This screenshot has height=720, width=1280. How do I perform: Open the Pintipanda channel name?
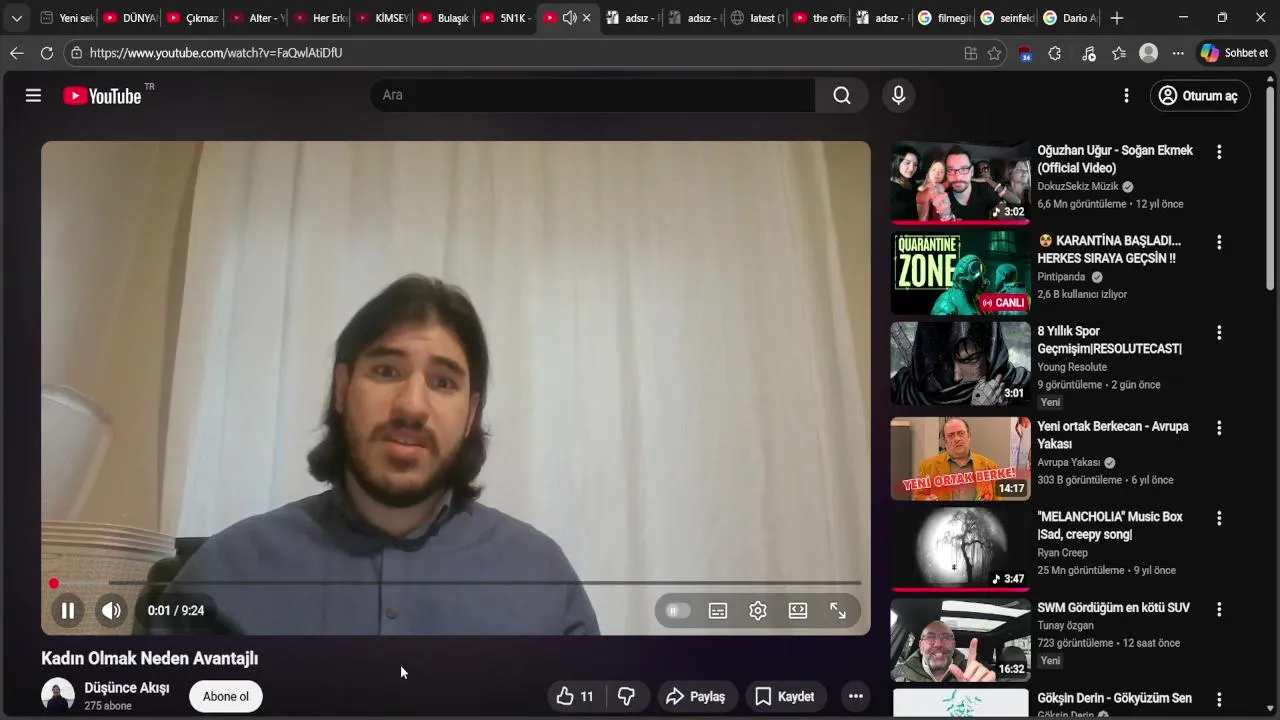(x=1061, y=277)
